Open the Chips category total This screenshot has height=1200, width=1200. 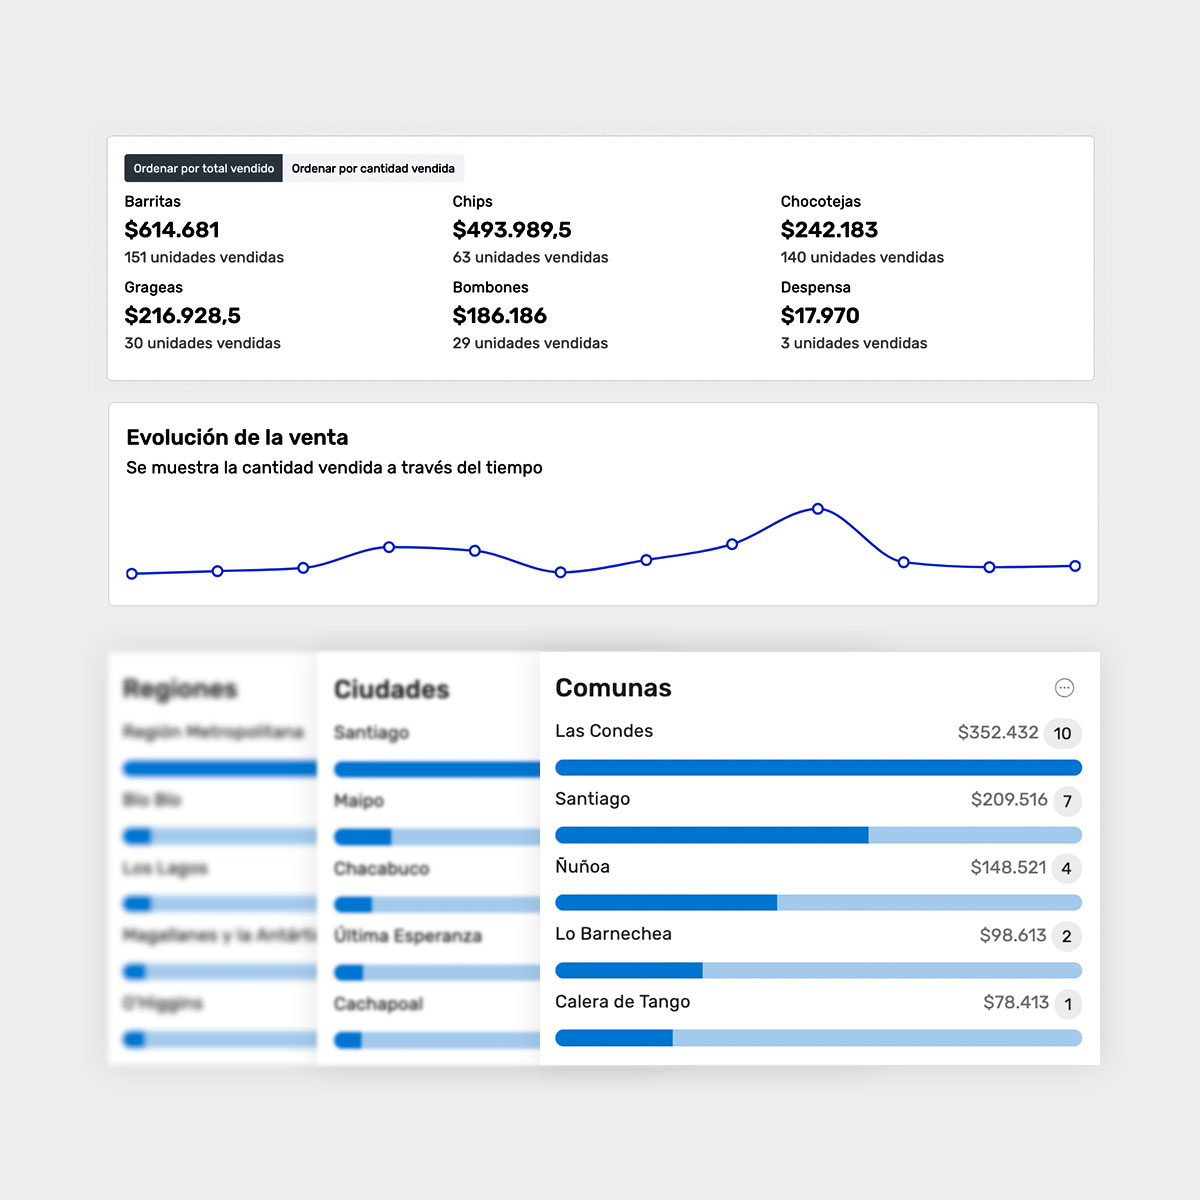511,230
